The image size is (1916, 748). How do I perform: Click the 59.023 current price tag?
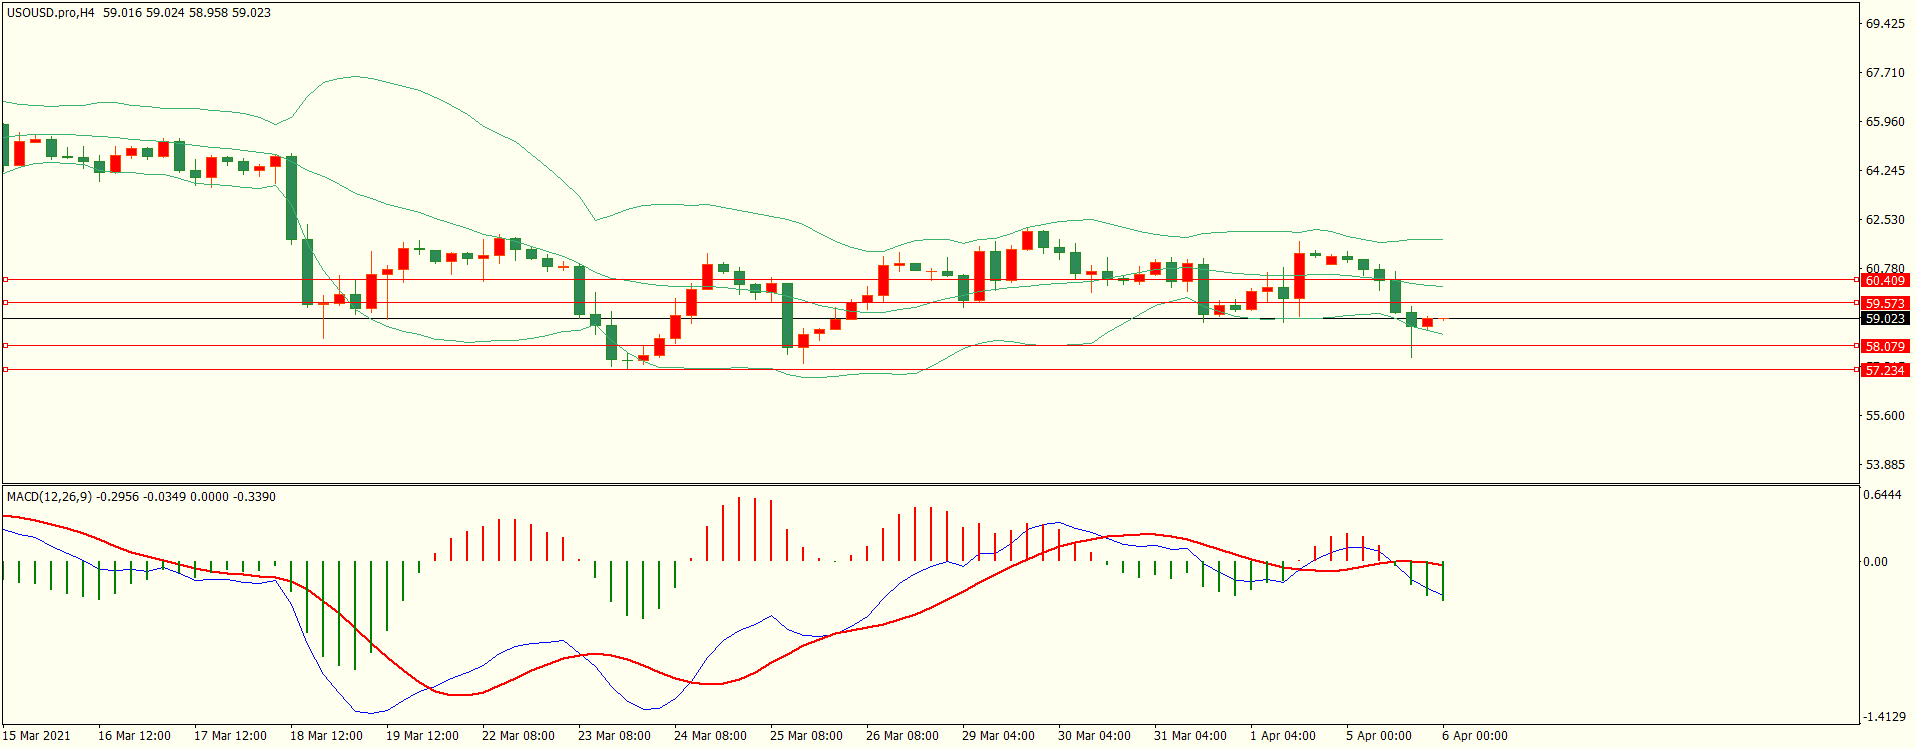coord(1885,319)
